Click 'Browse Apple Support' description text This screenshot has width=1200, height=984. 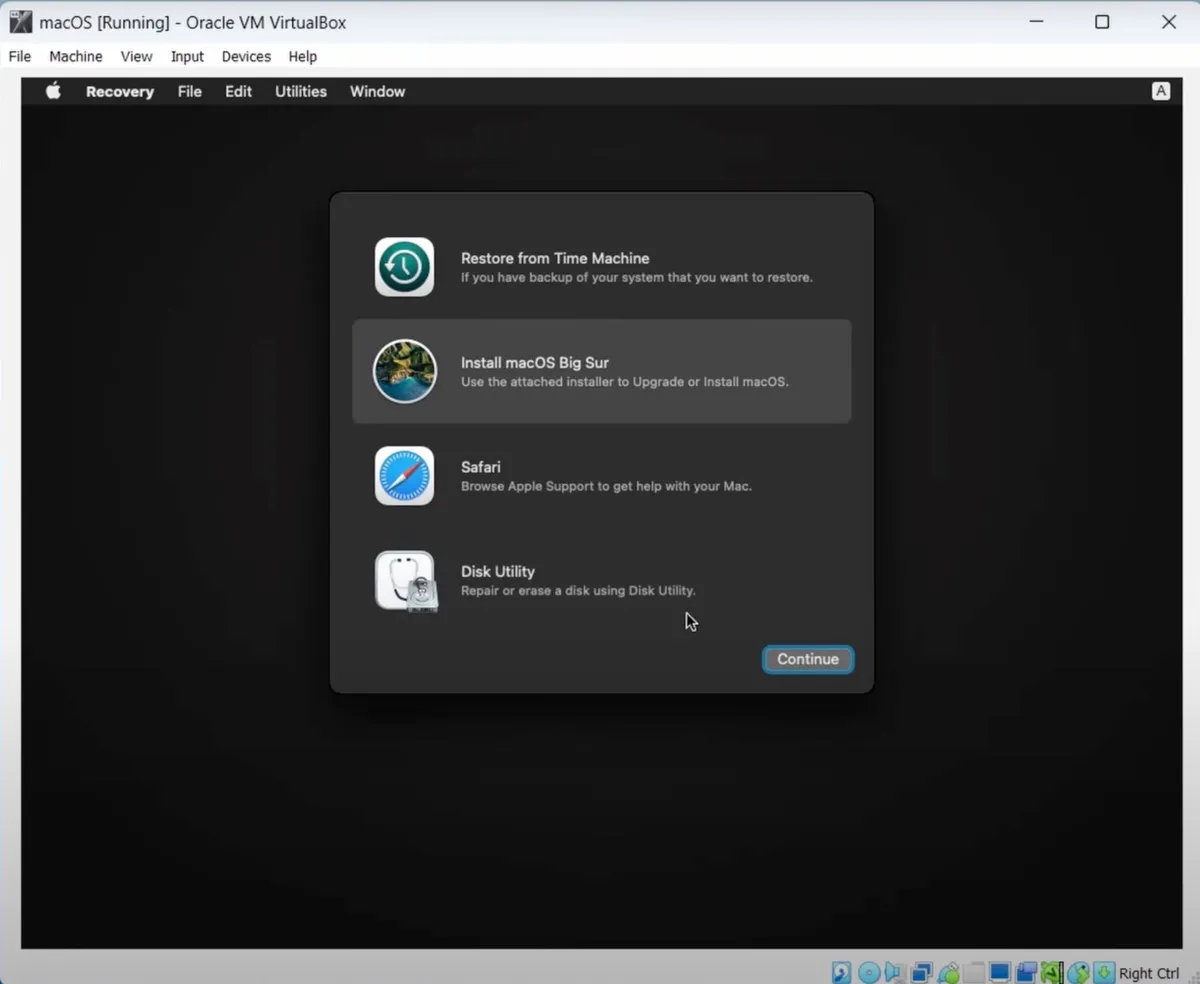(606, 487)
